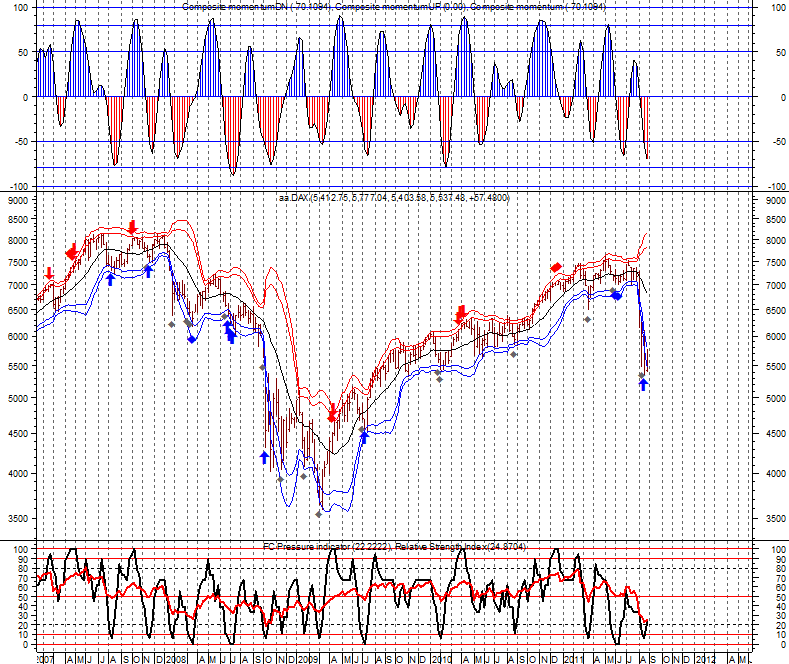Click the 90 label on the right pressure indicator axis
The image size is (789, 664).
coord(780,559)
